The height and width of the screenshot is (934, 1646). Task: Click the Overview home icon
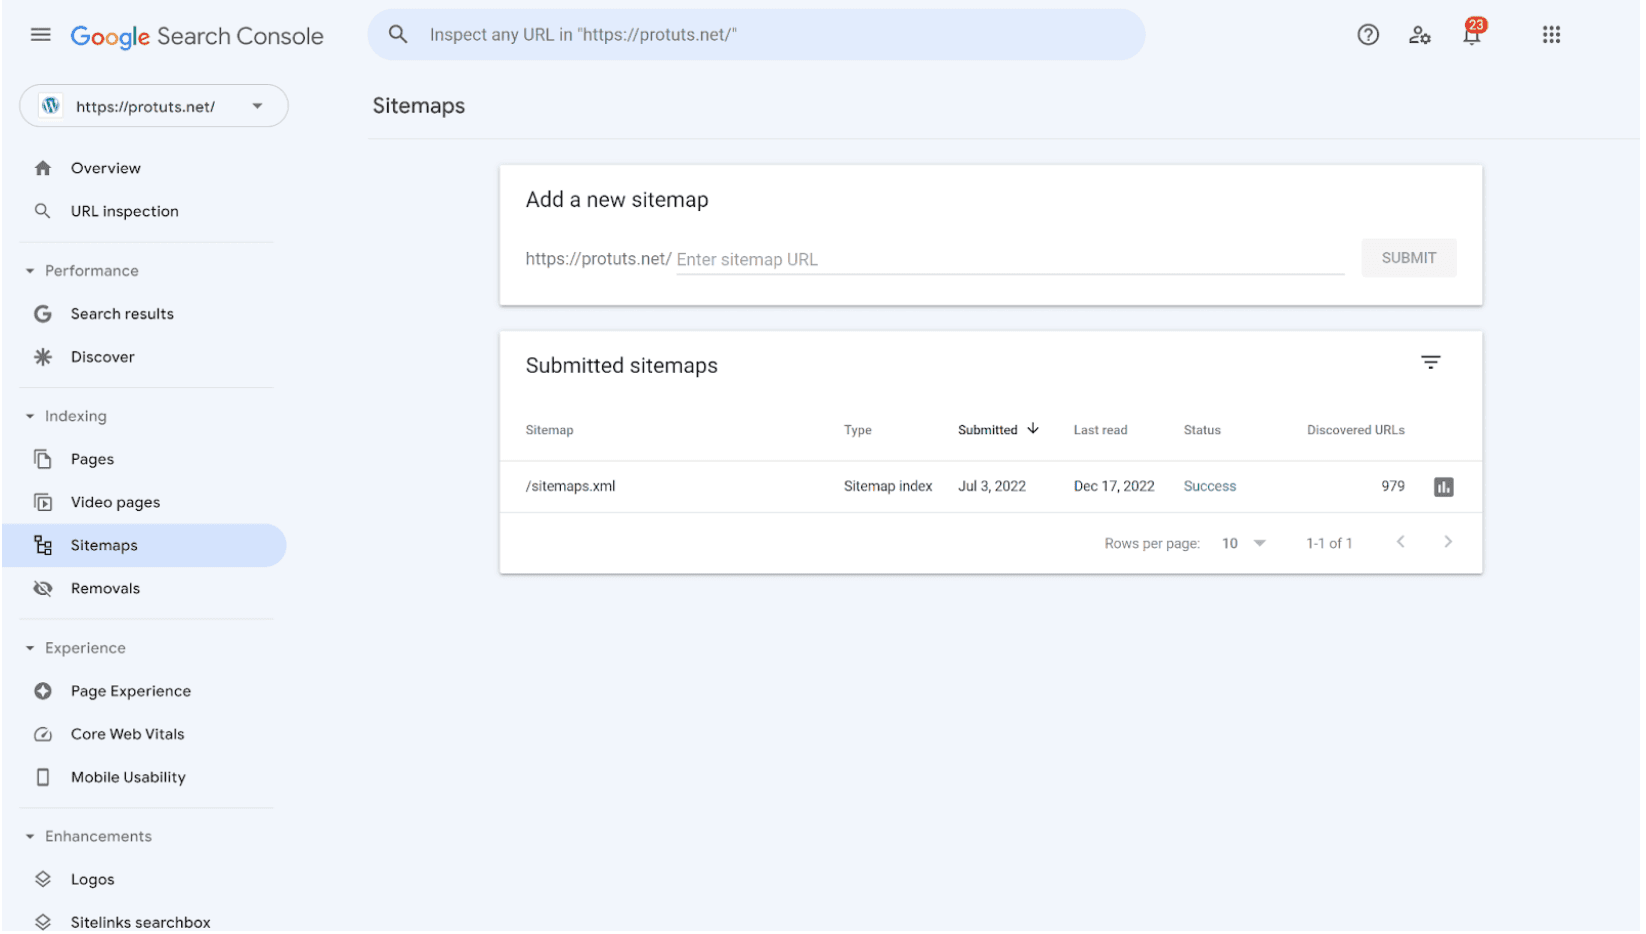(x=43, y=167)
